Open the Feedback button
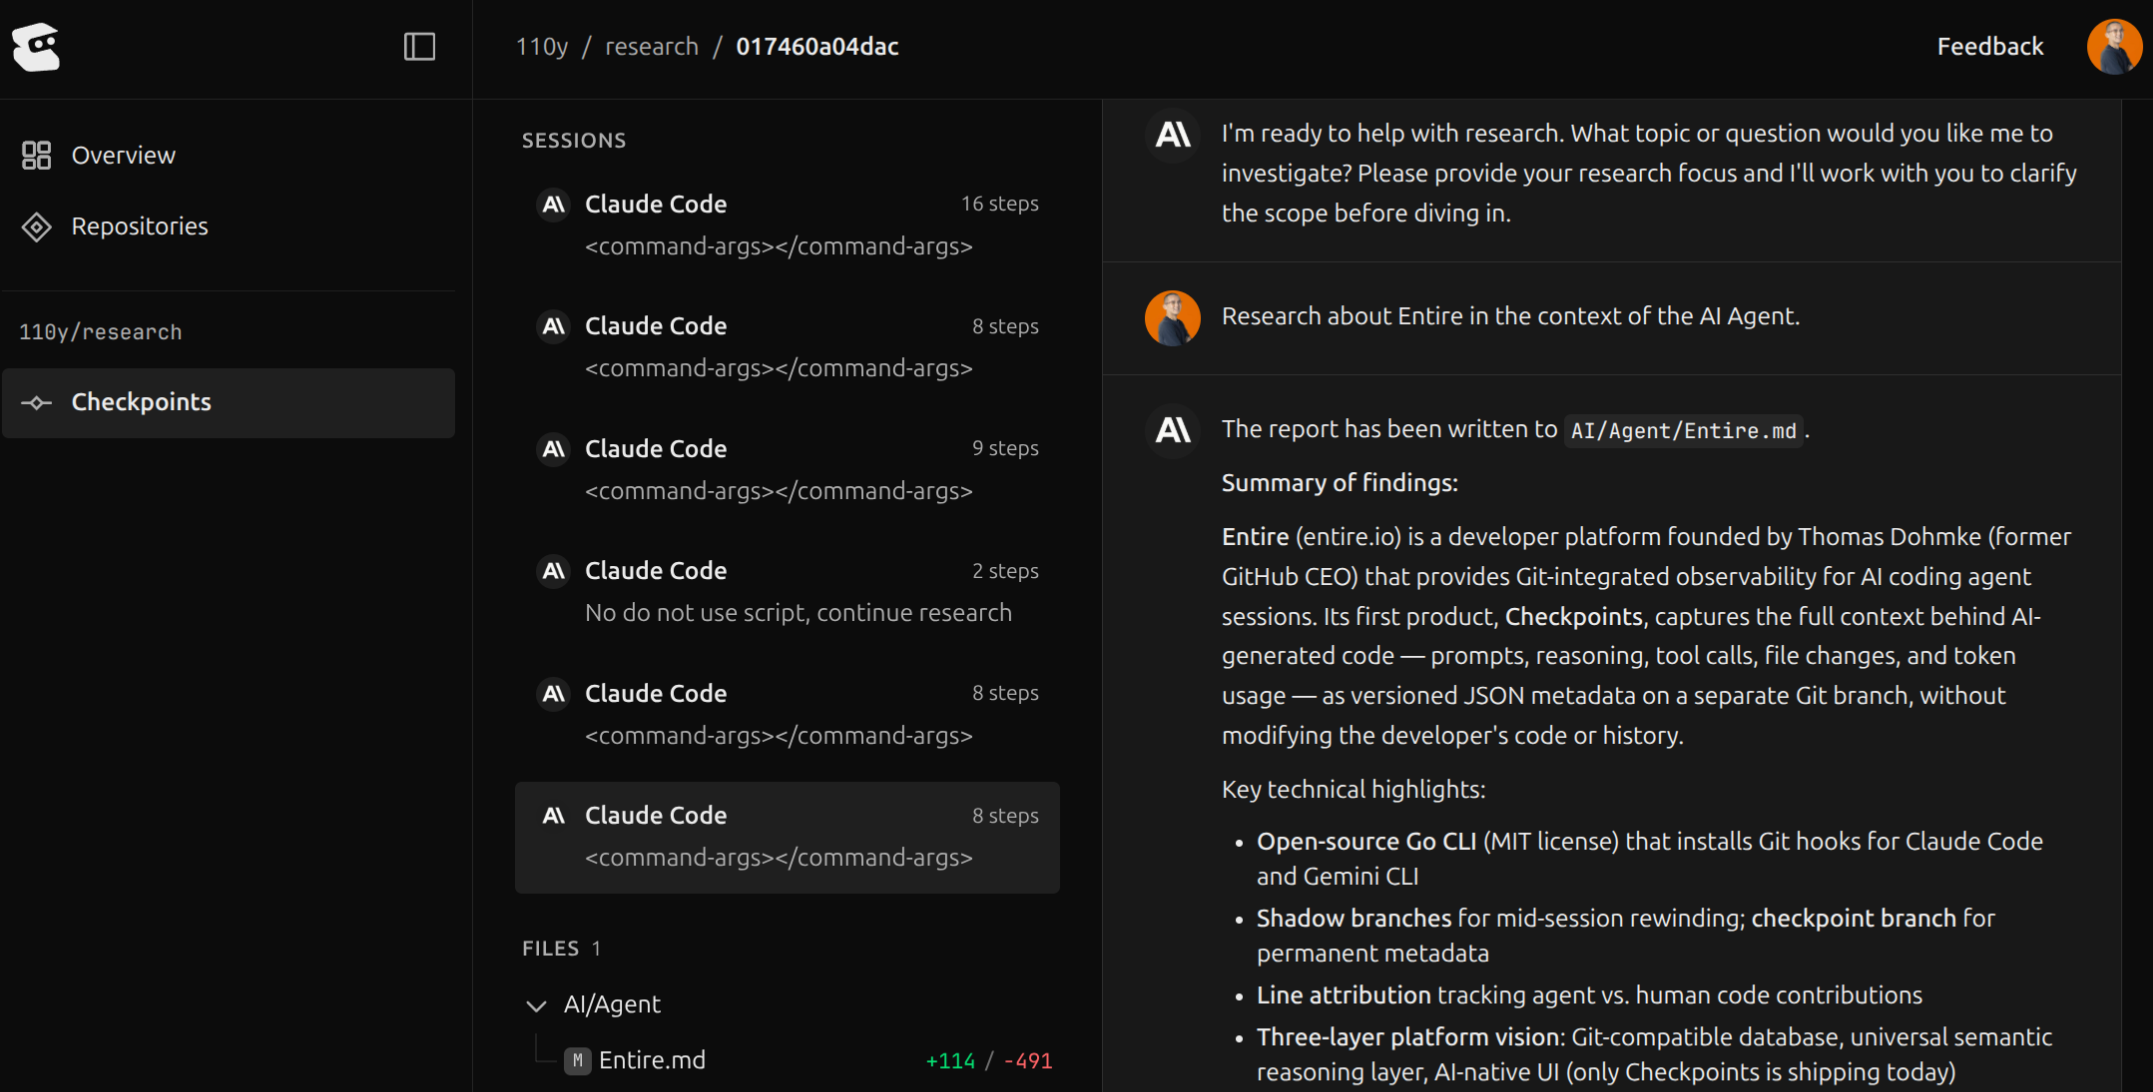The height and width of the screenshot is (1092, 2153). tap(1990, 47)
